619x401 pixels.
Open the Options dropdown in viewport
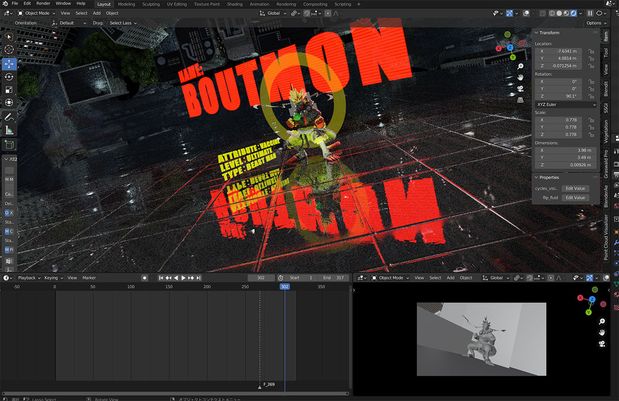pos(595,23)
